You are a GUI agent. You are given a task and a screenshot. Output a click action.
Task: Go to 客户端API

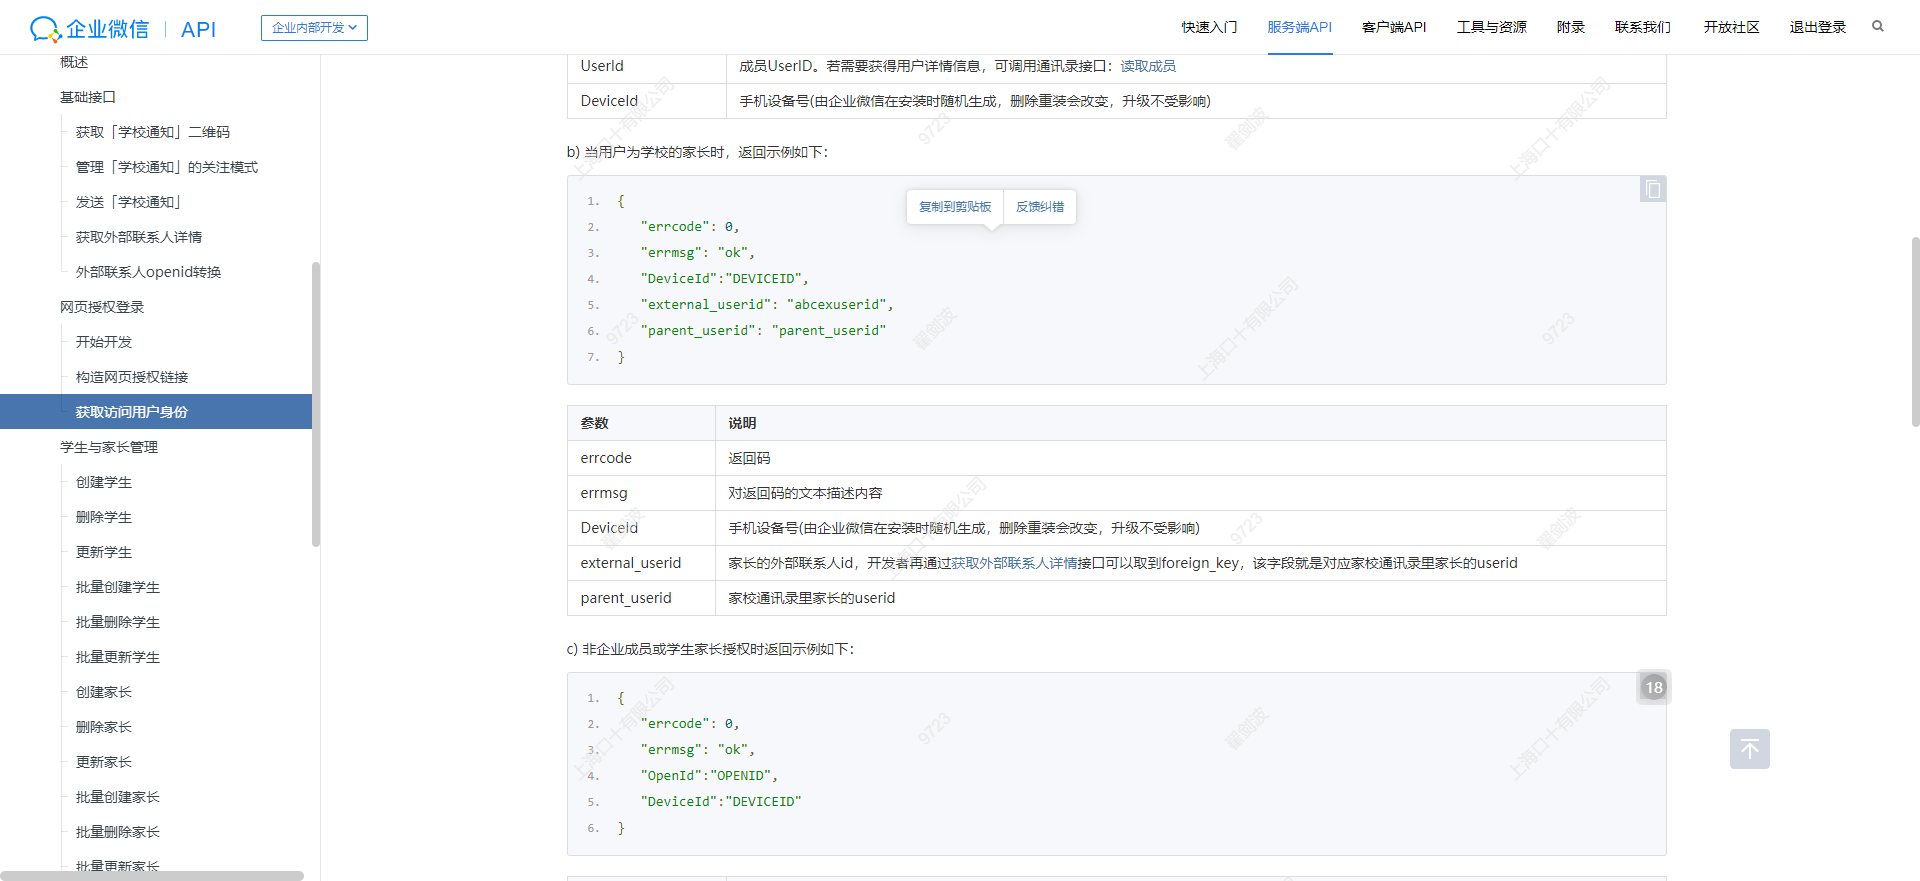pyautogui.click(x=1394, y=27)
